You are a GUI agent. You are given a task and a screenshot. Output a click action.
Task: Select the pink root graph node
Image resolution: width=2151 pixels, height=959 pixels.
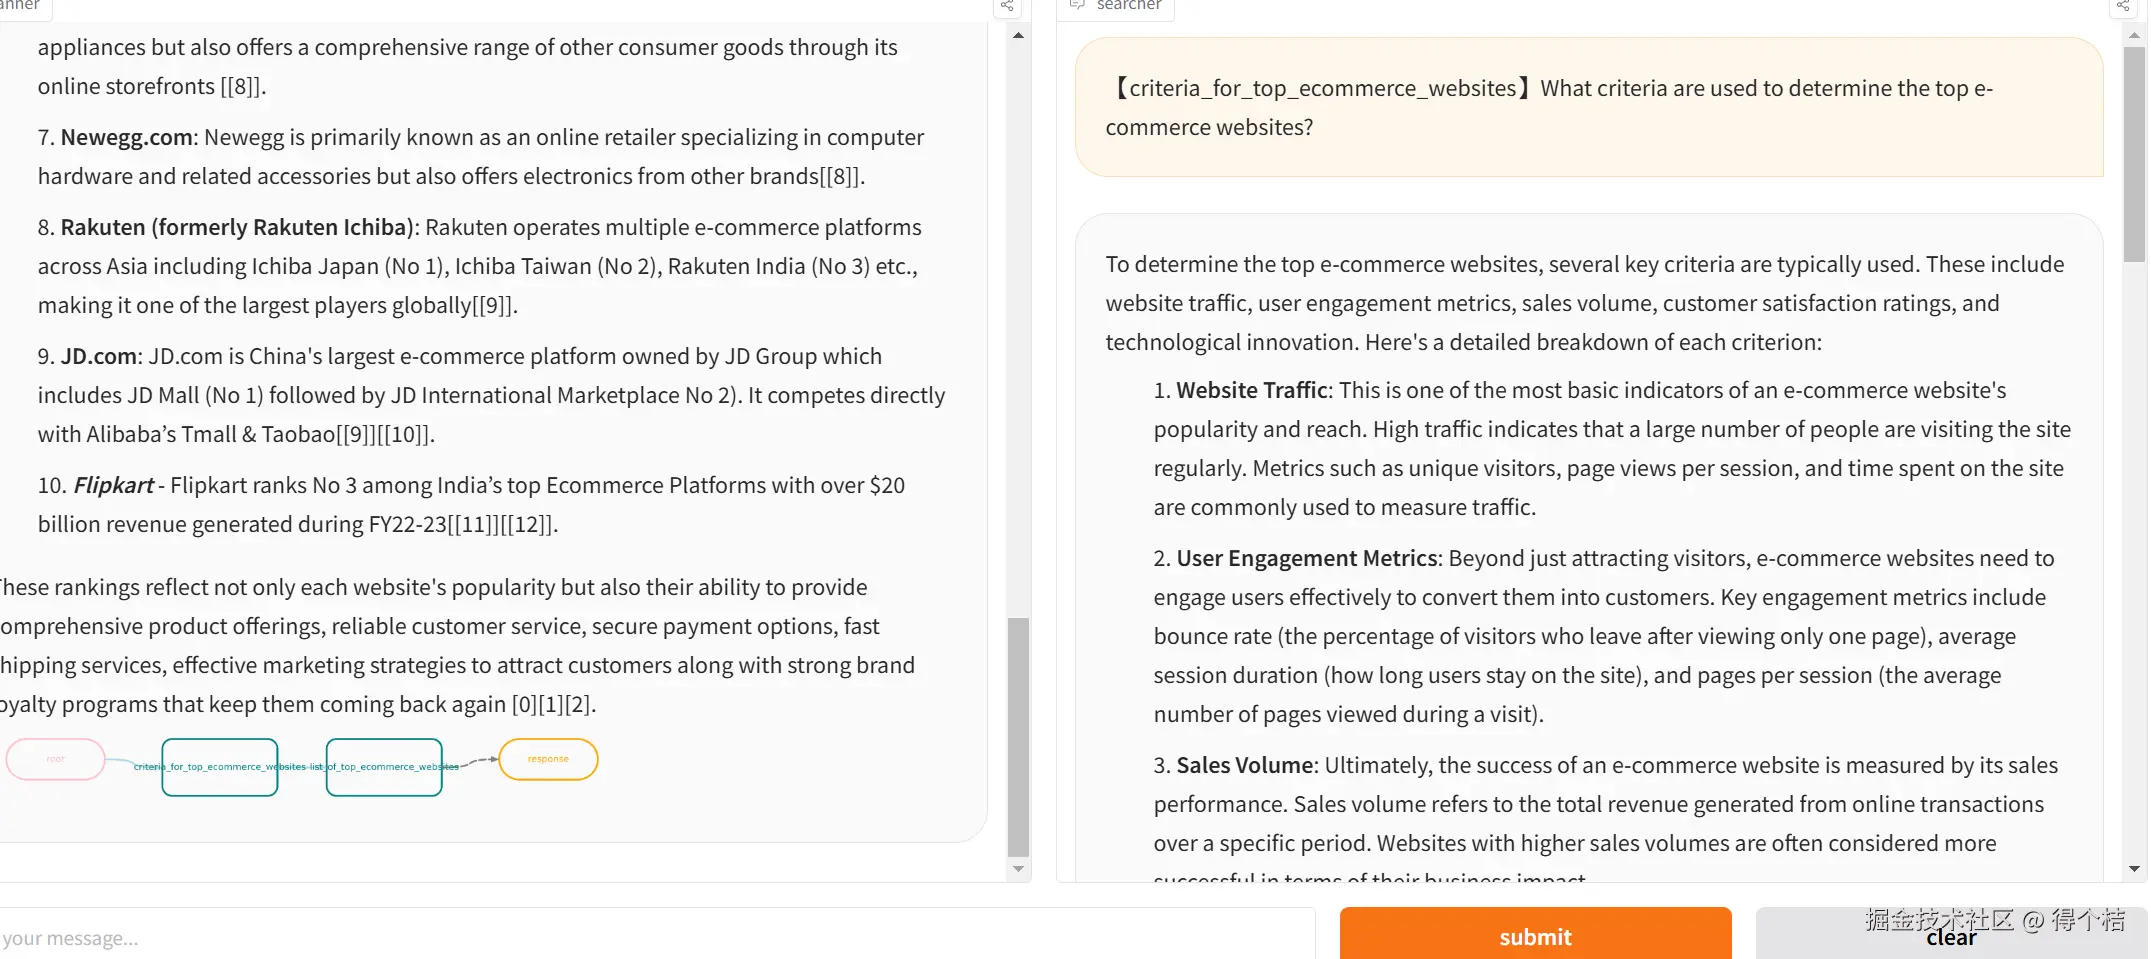[56, 759]
